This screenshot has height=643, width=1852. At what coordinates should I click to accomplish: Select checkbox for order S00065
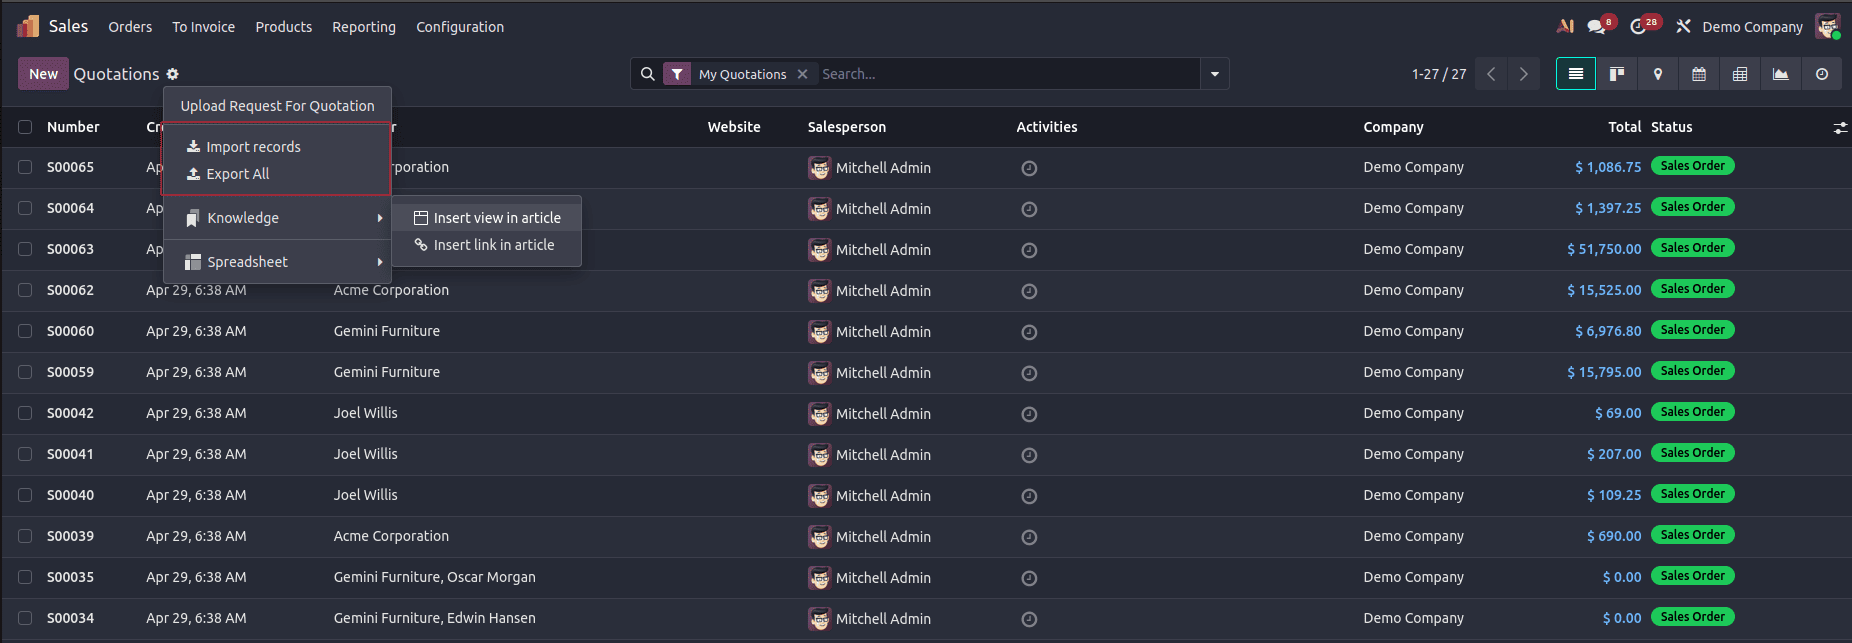25,167
